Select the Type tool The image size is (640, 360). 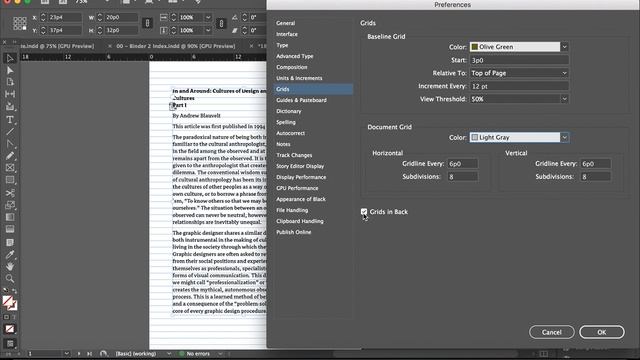tap(10, 120)
